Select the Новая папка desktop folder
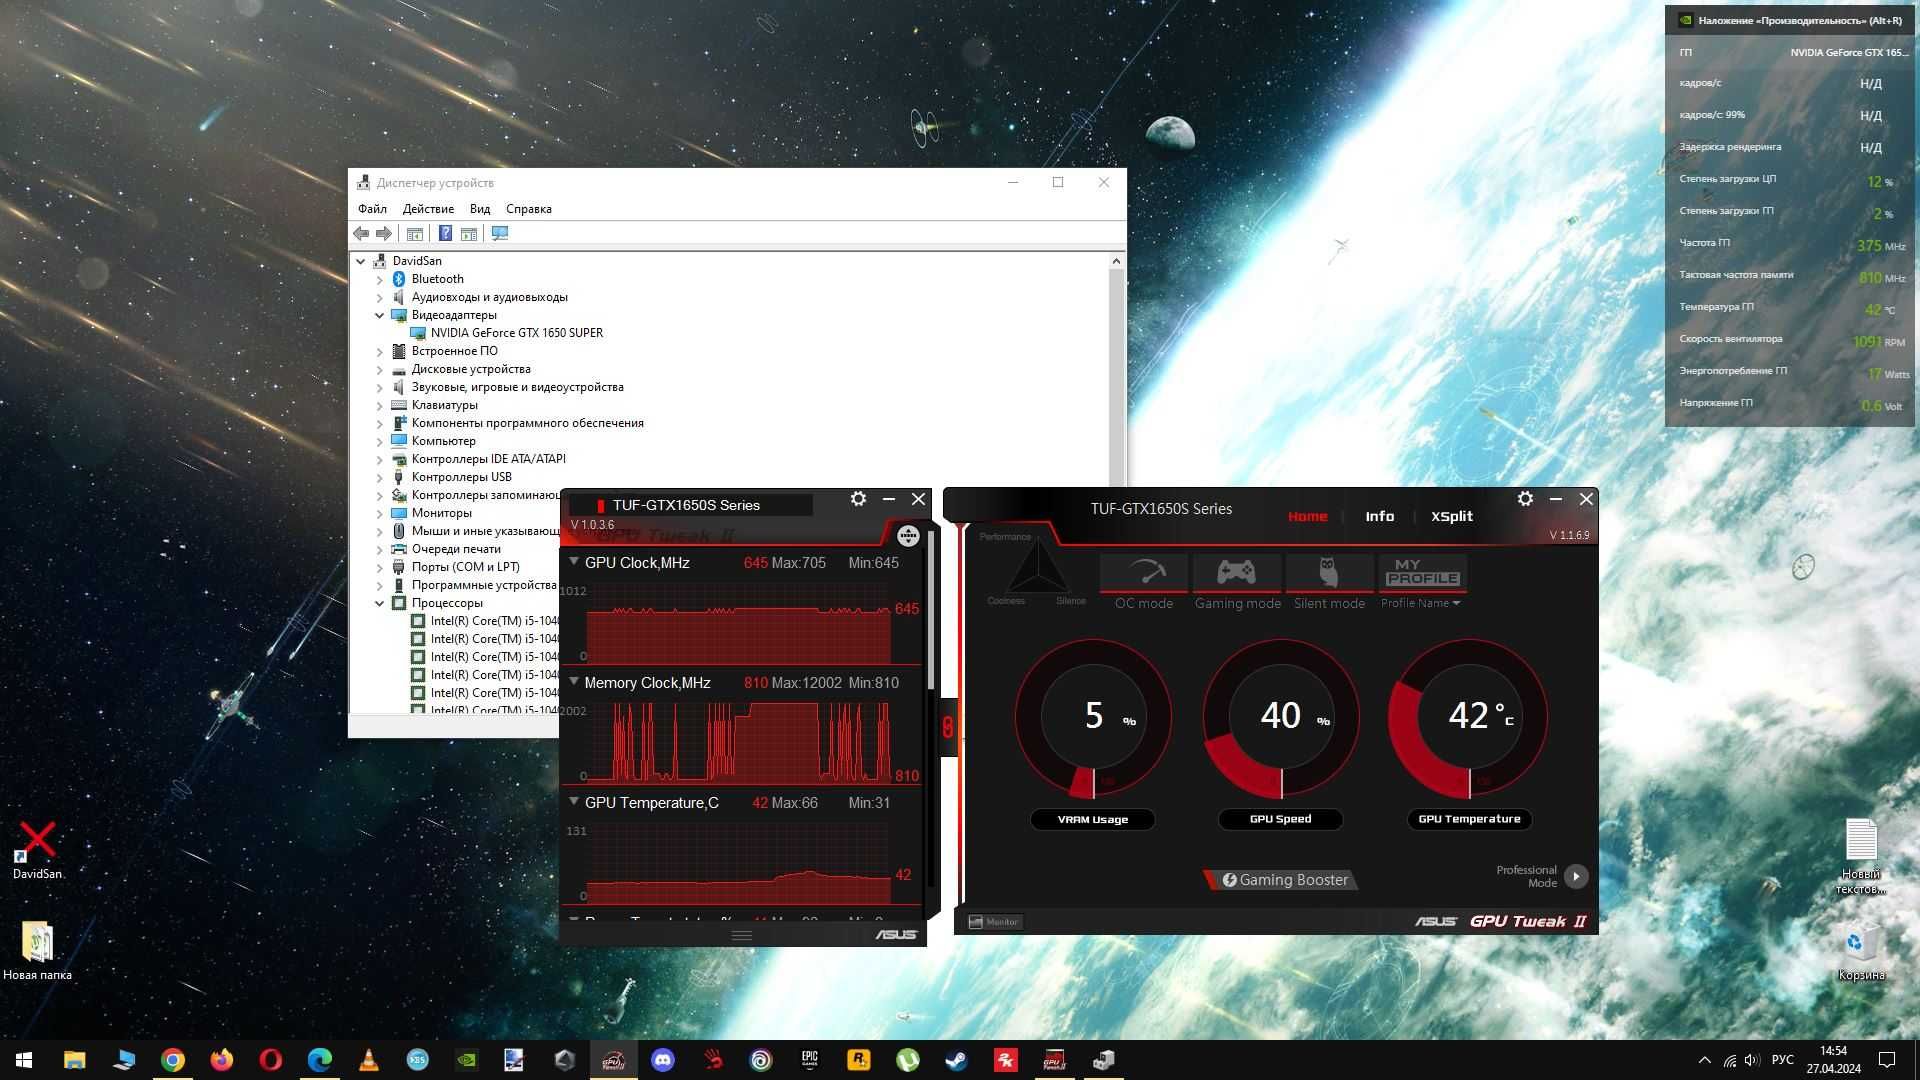1920x1080 pixels. 37,951
